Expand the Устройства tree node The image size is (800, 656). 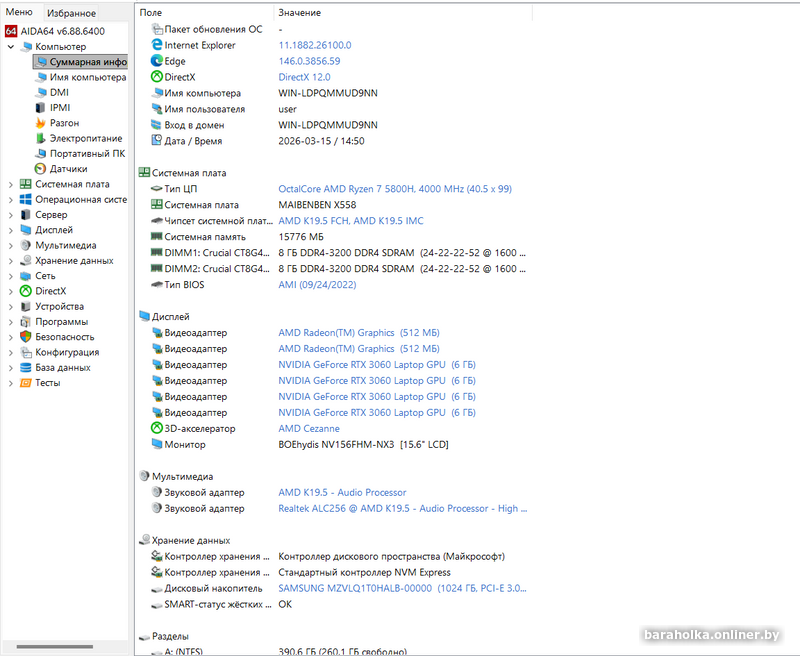click(8, 305)
